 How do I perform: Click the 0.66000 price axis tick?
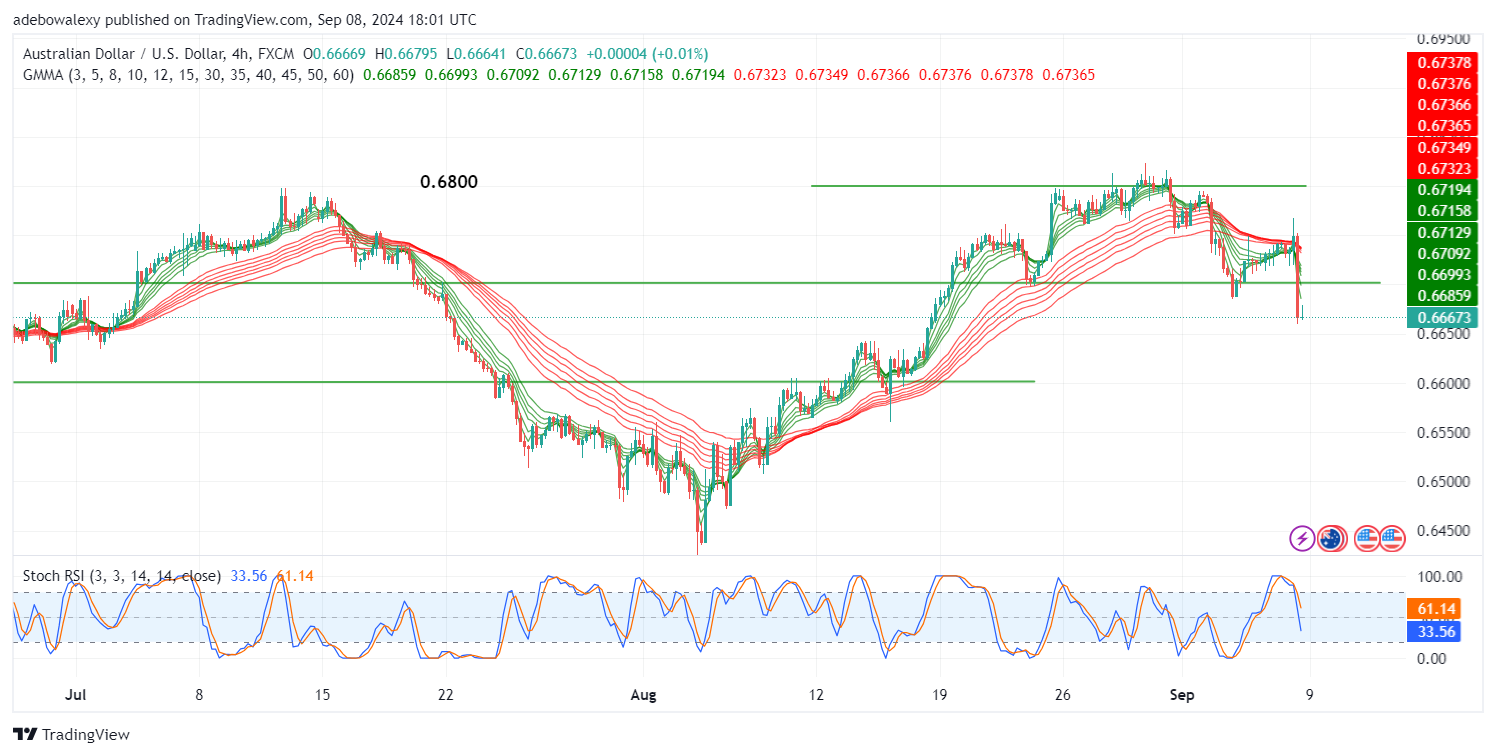(x=1441, y=384)
